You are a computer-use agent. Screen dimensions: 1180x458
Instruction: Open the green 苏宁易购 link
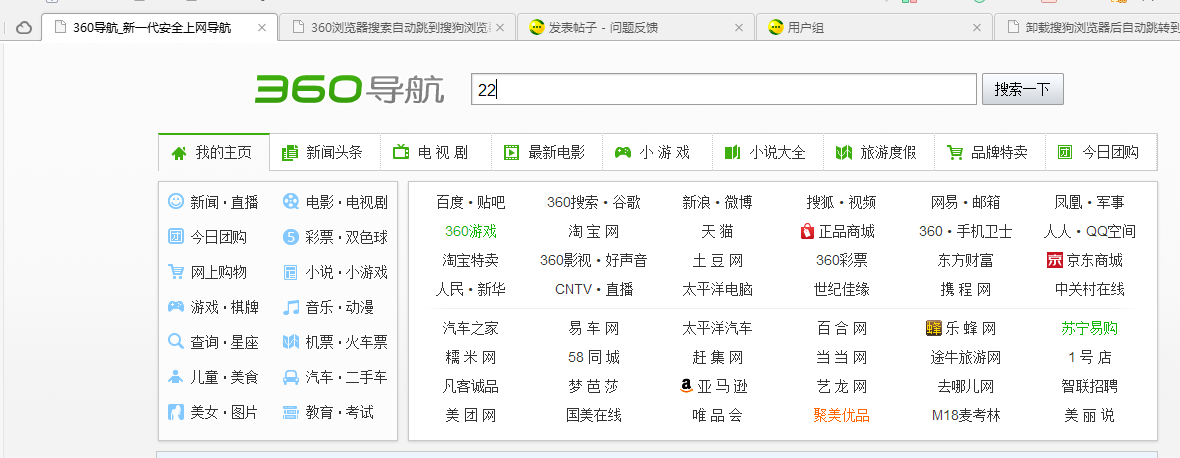point(1090,329)
